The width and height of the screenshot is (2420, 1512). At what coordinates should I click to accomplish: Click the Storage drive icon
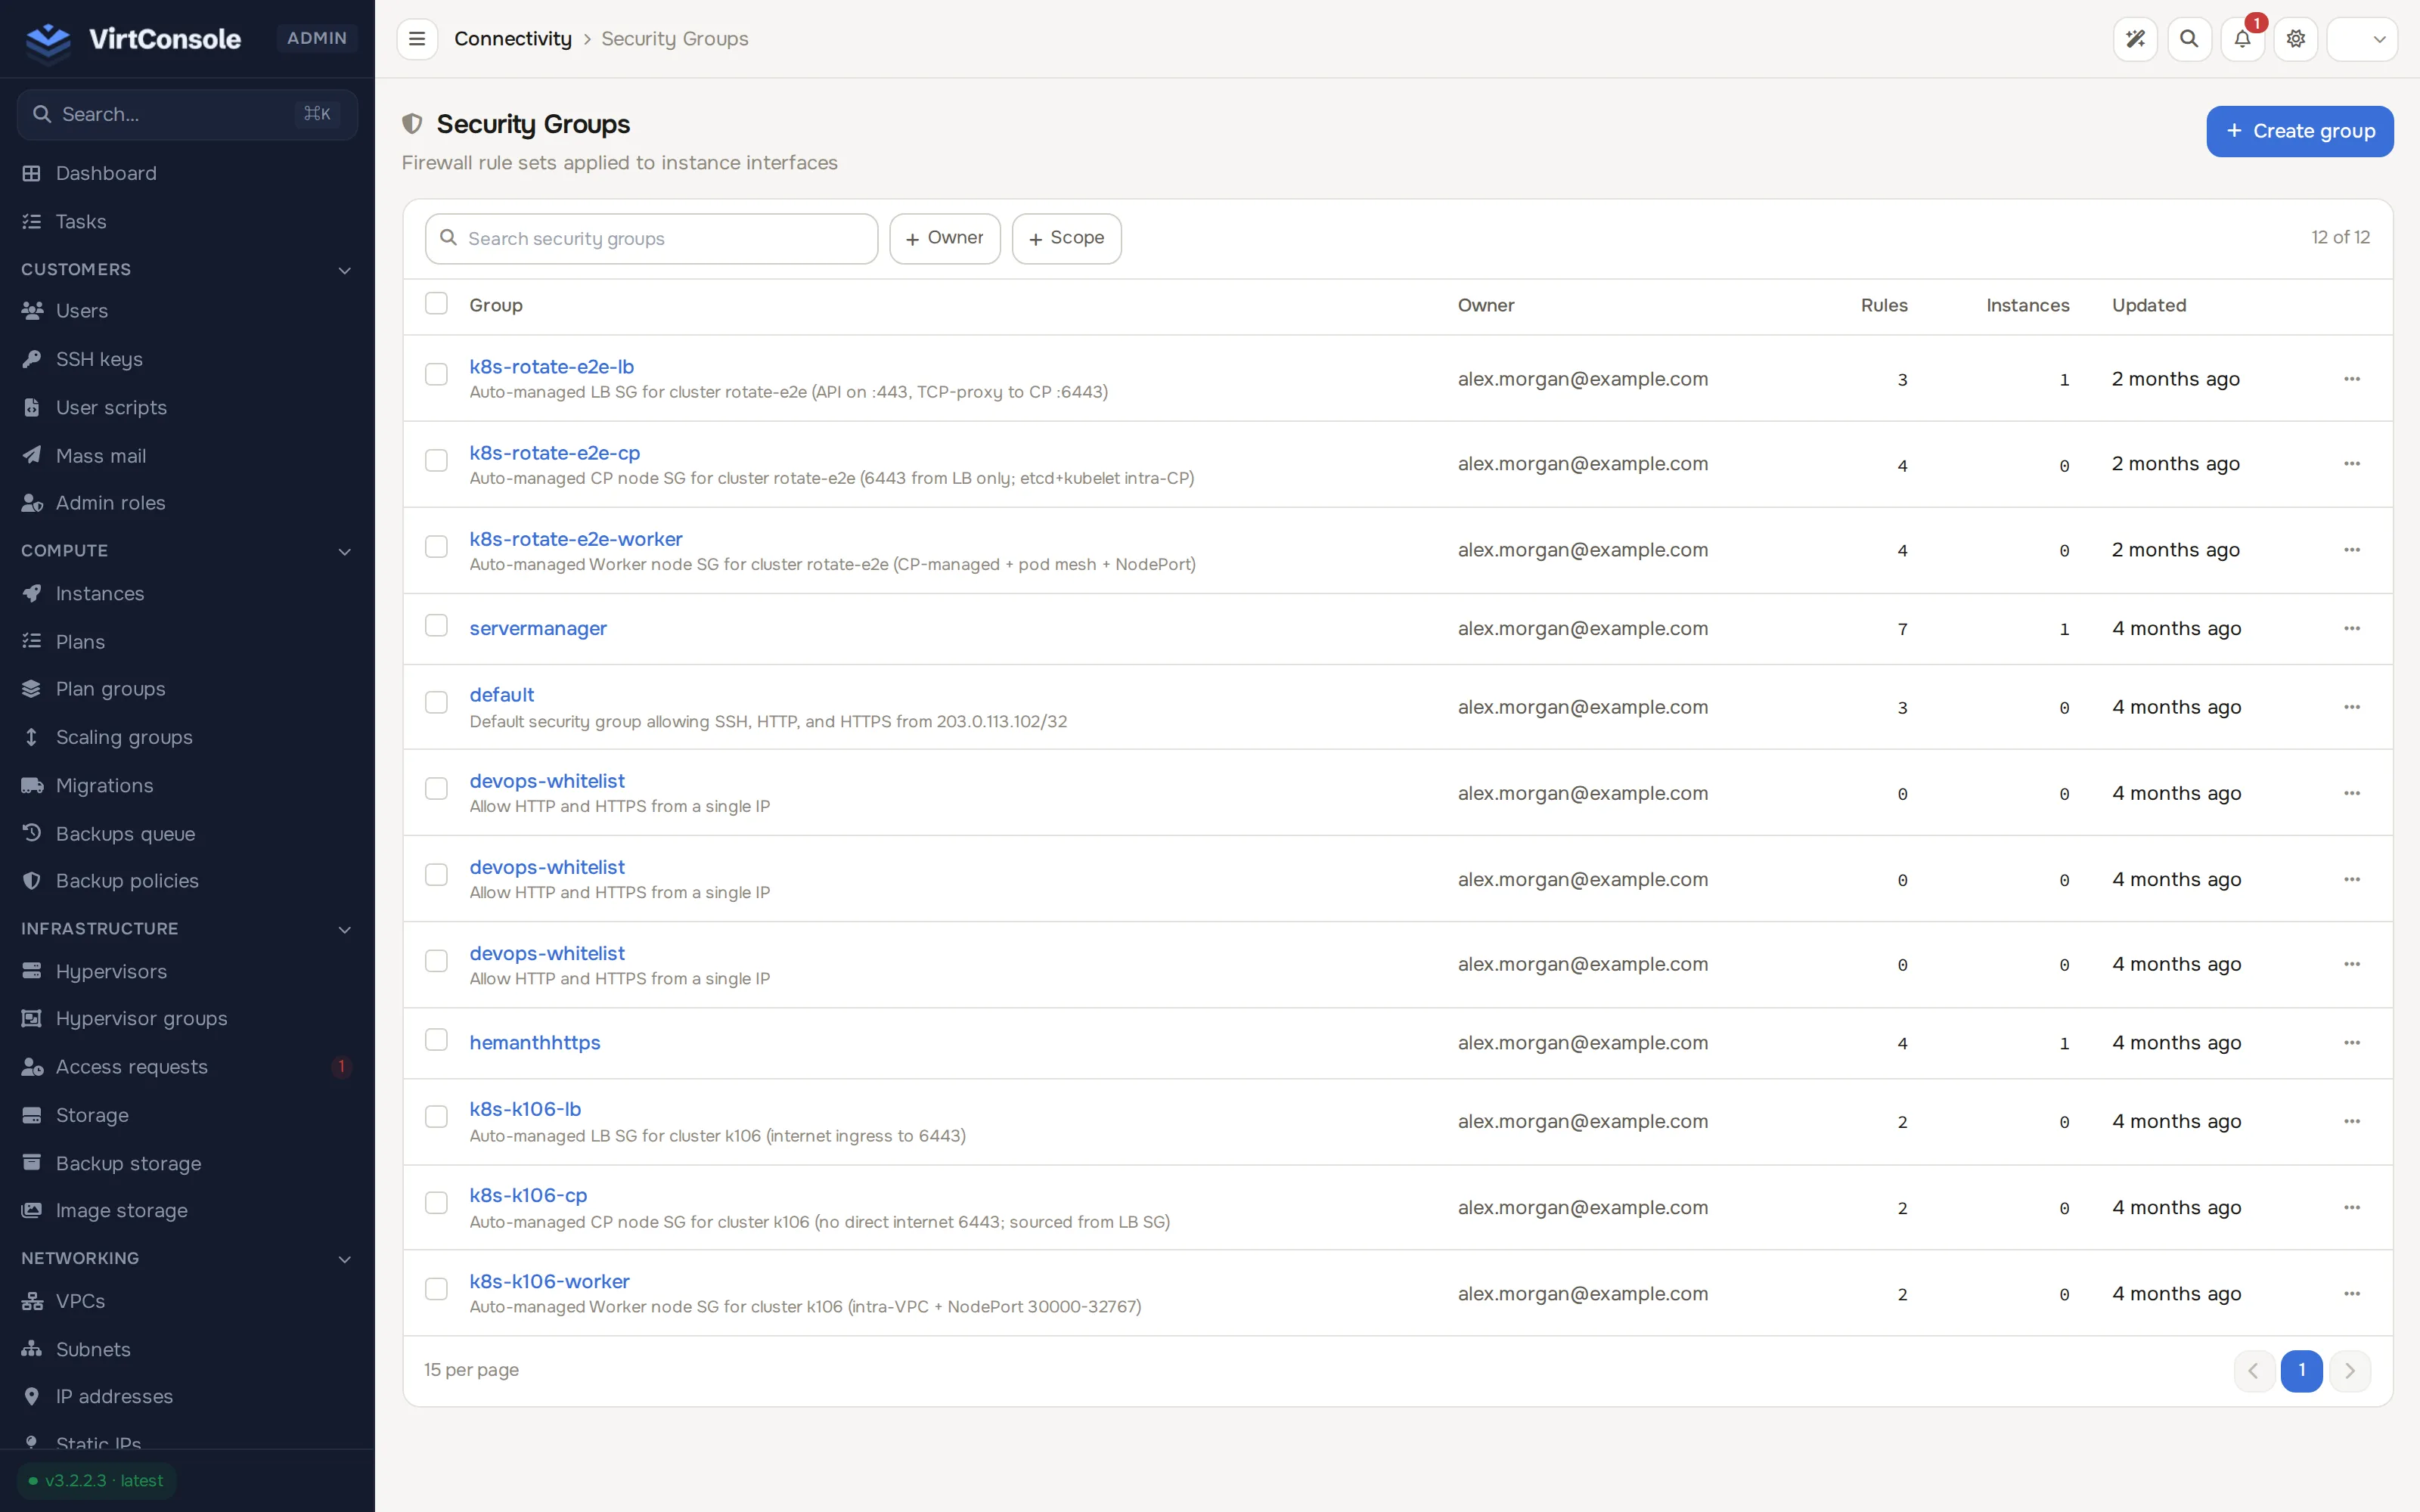[x=32, y=1115]
